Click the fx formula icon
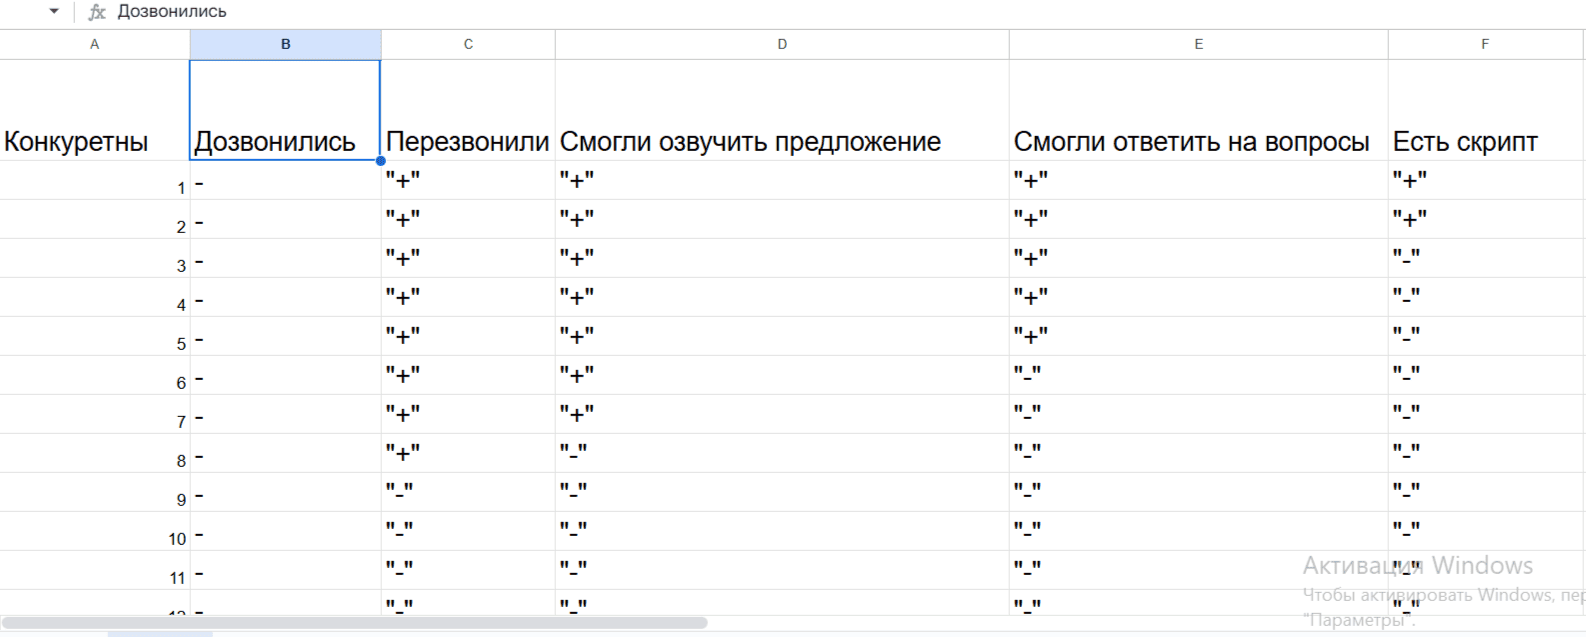 click(x=97, y=12)
